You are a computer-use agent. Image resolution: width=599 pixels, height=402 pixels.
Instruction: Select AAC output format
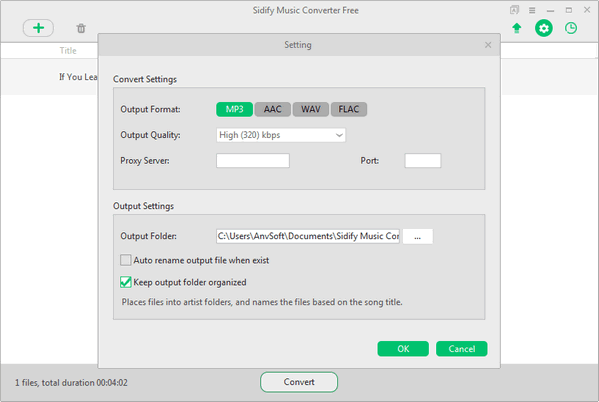(272, 109)
